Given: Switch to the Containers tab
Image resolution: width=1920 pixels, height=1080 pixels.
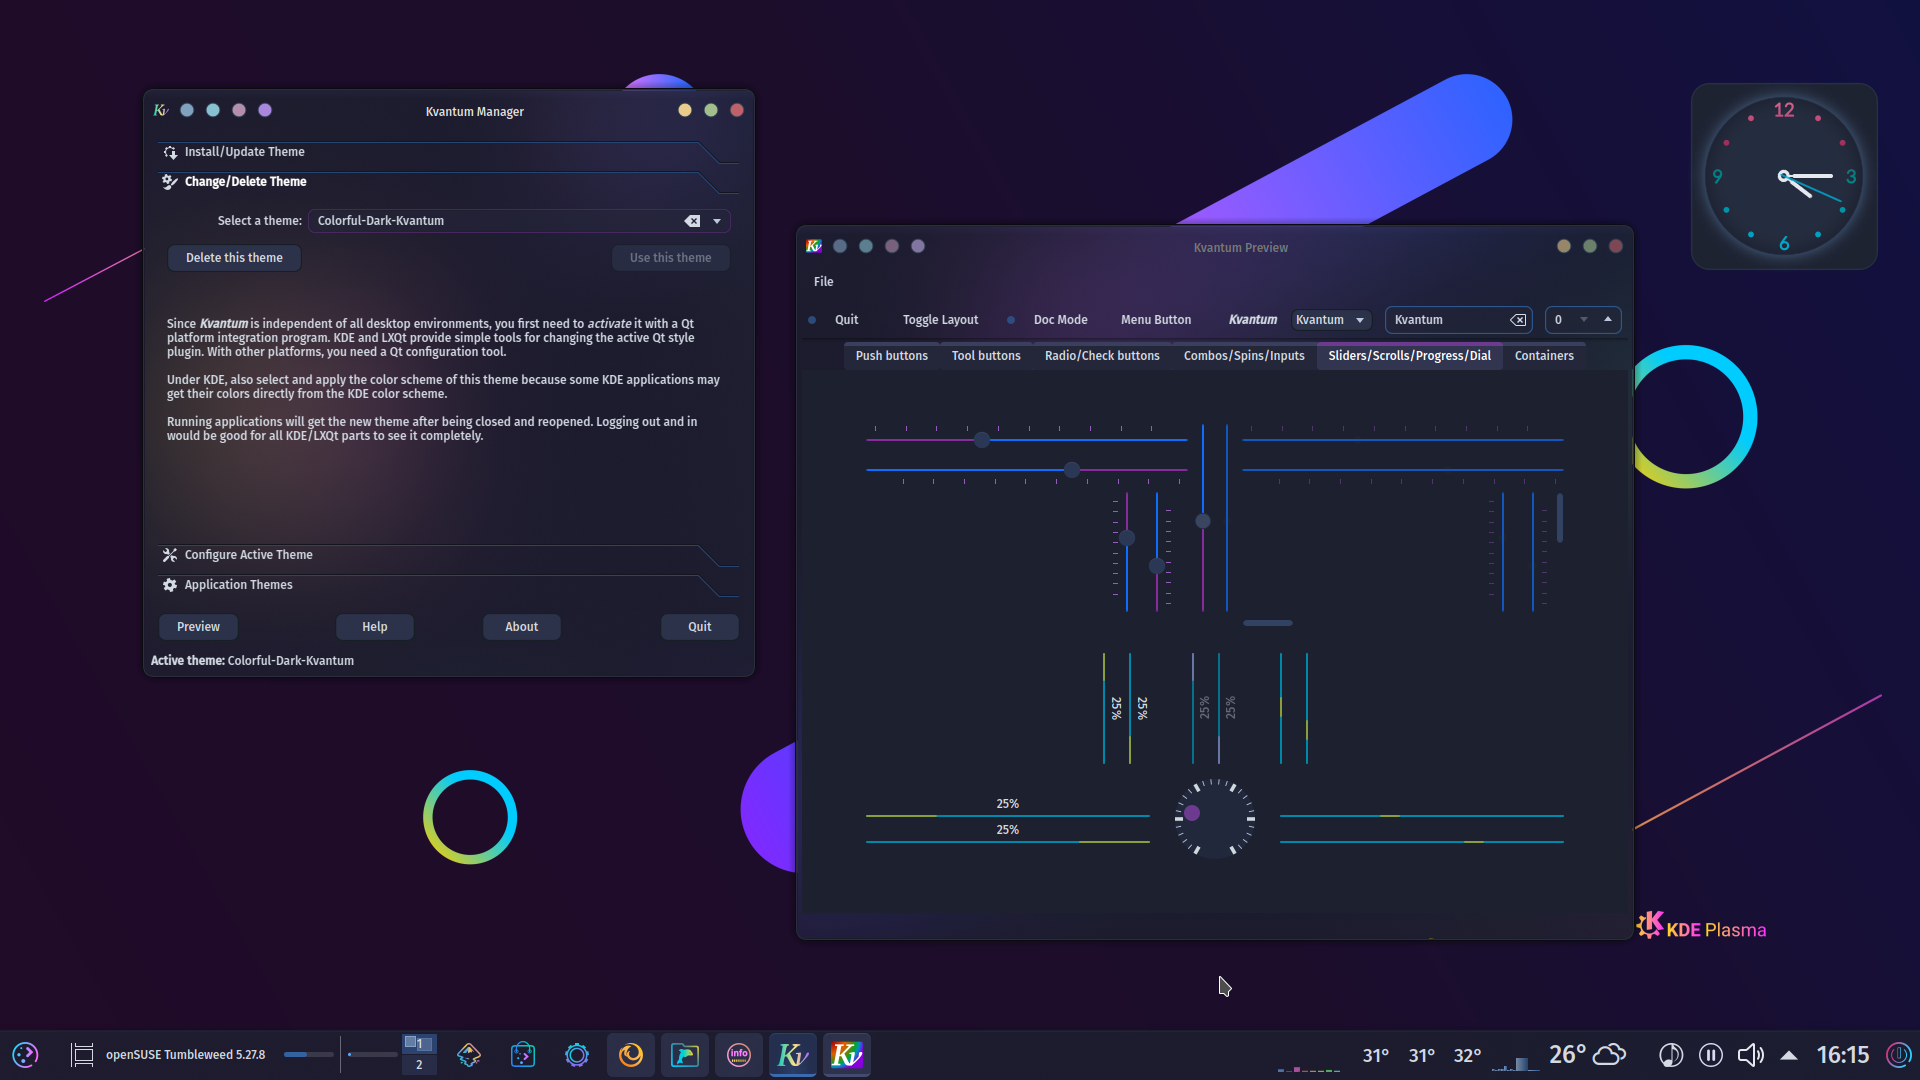Looking at the screenshot, I should 1544,356.
